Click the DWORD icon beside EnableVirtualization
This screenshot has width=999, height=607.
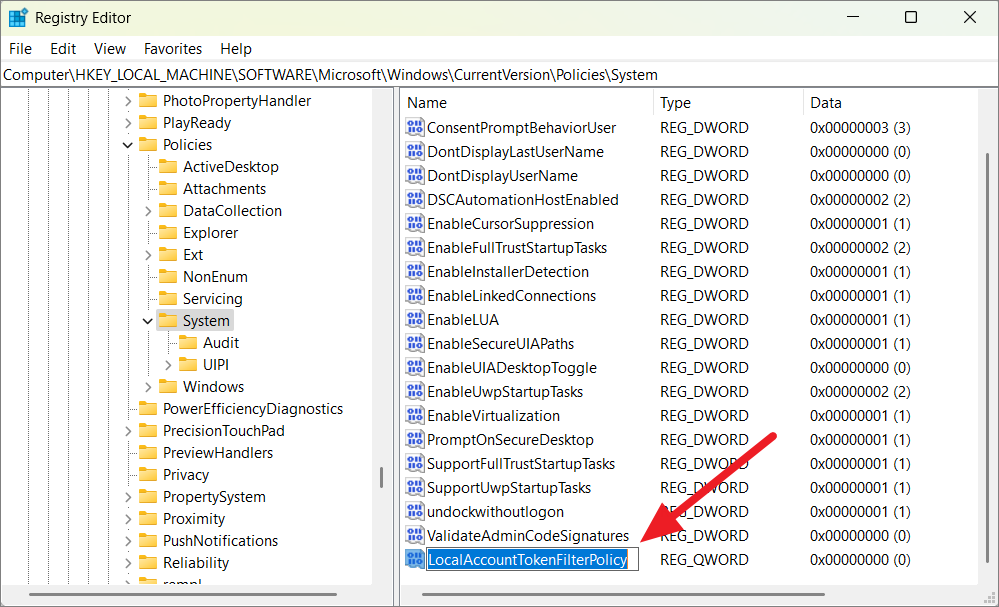pyautogui.click(x=415, y=415)
